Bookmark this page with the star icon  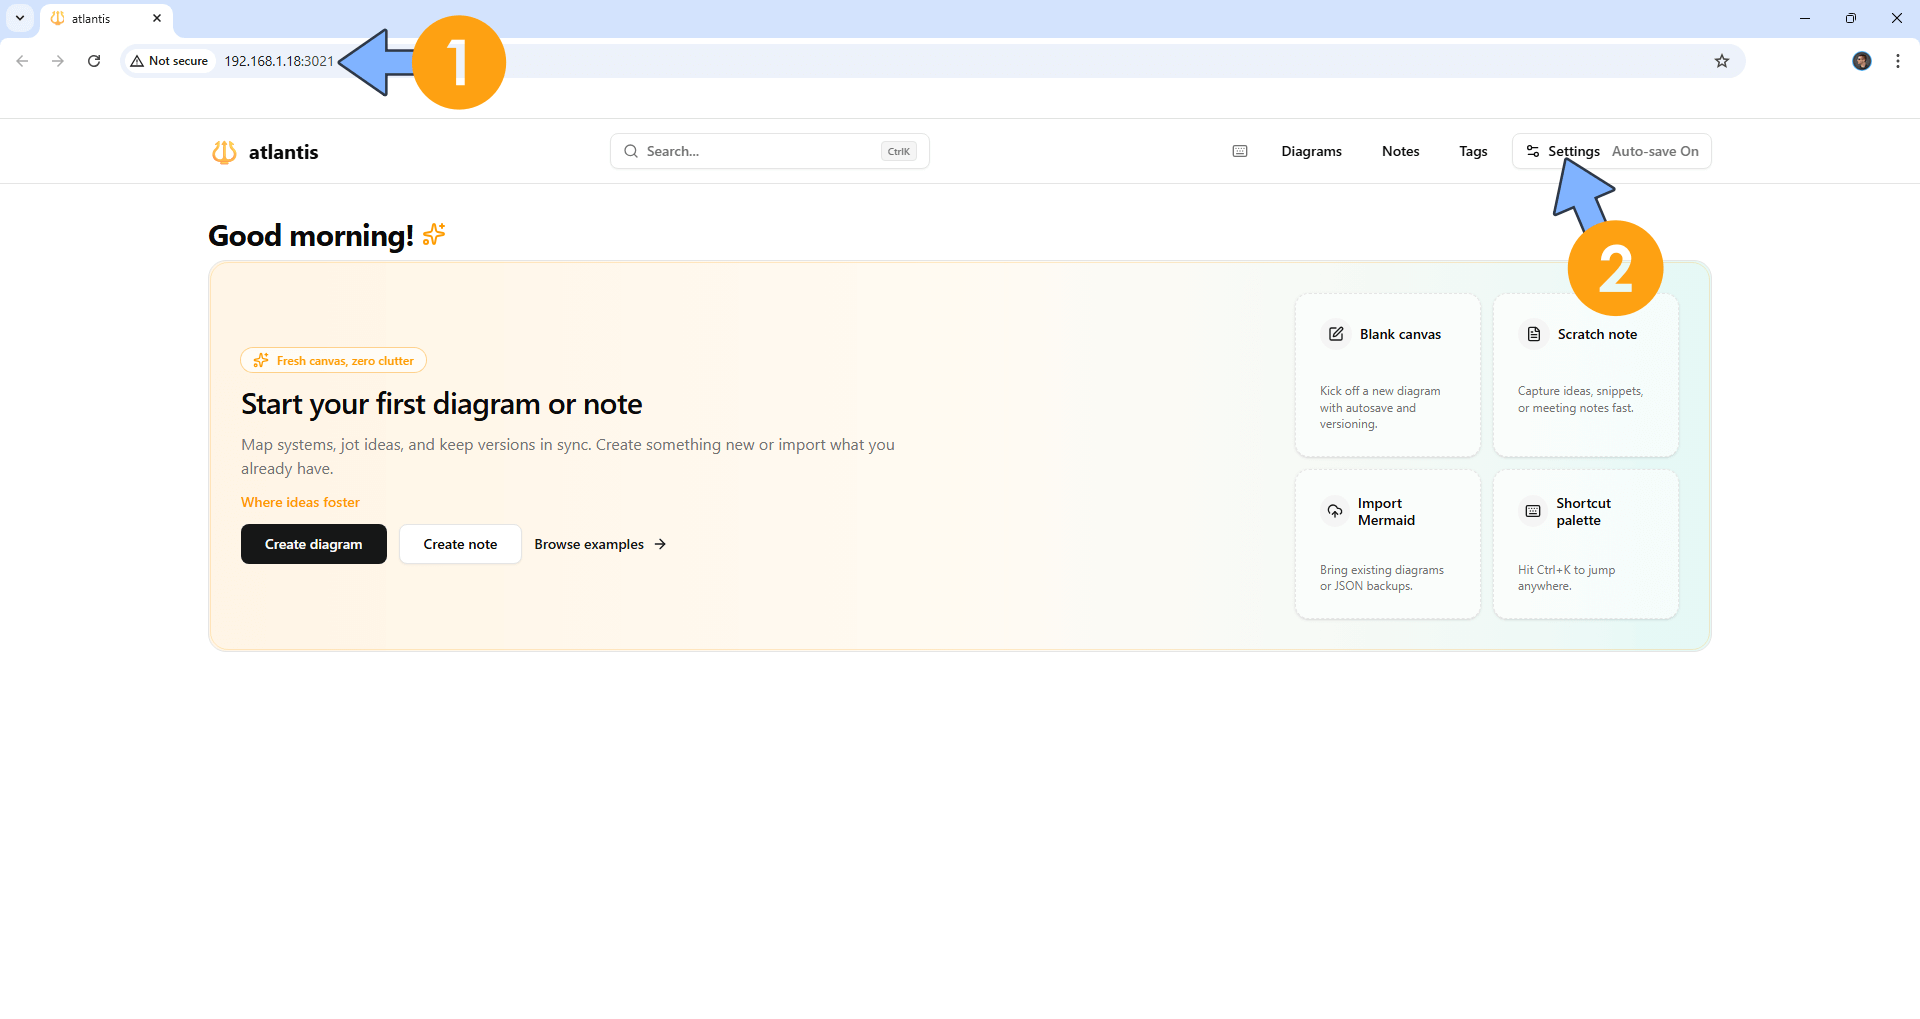pos(1722,61)
